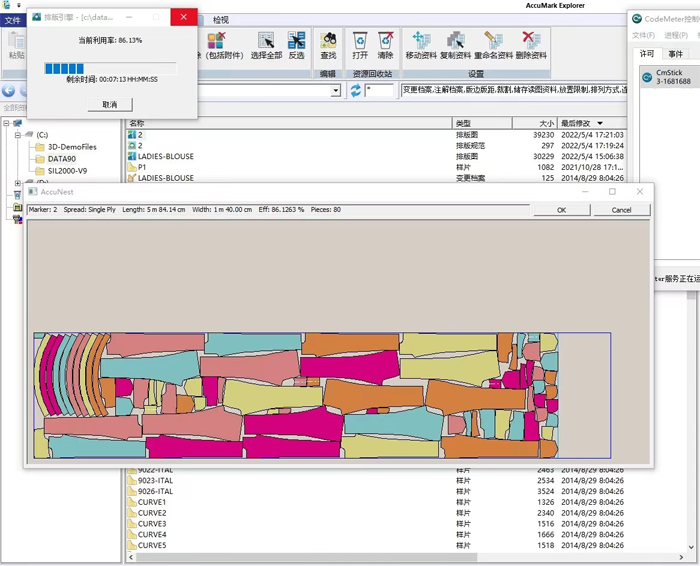
Task: Click the 大小 column header
Action: (x=534, y=123)
